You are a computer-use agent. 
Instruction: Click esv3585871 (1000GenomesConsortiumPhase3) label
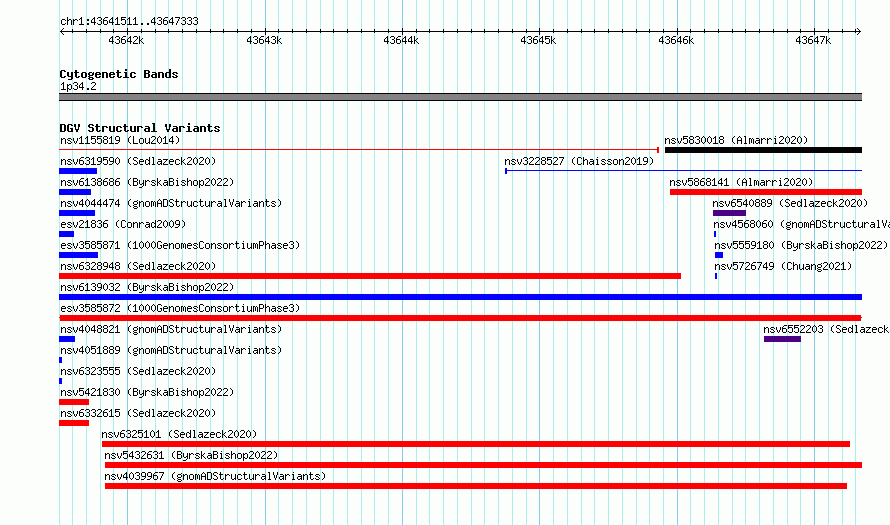[180, 245]
